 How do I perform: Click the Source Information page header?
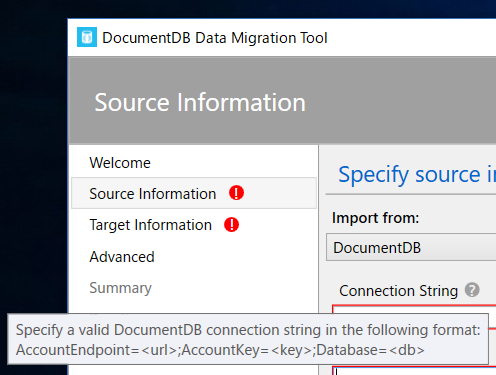(x=200, y=102)
